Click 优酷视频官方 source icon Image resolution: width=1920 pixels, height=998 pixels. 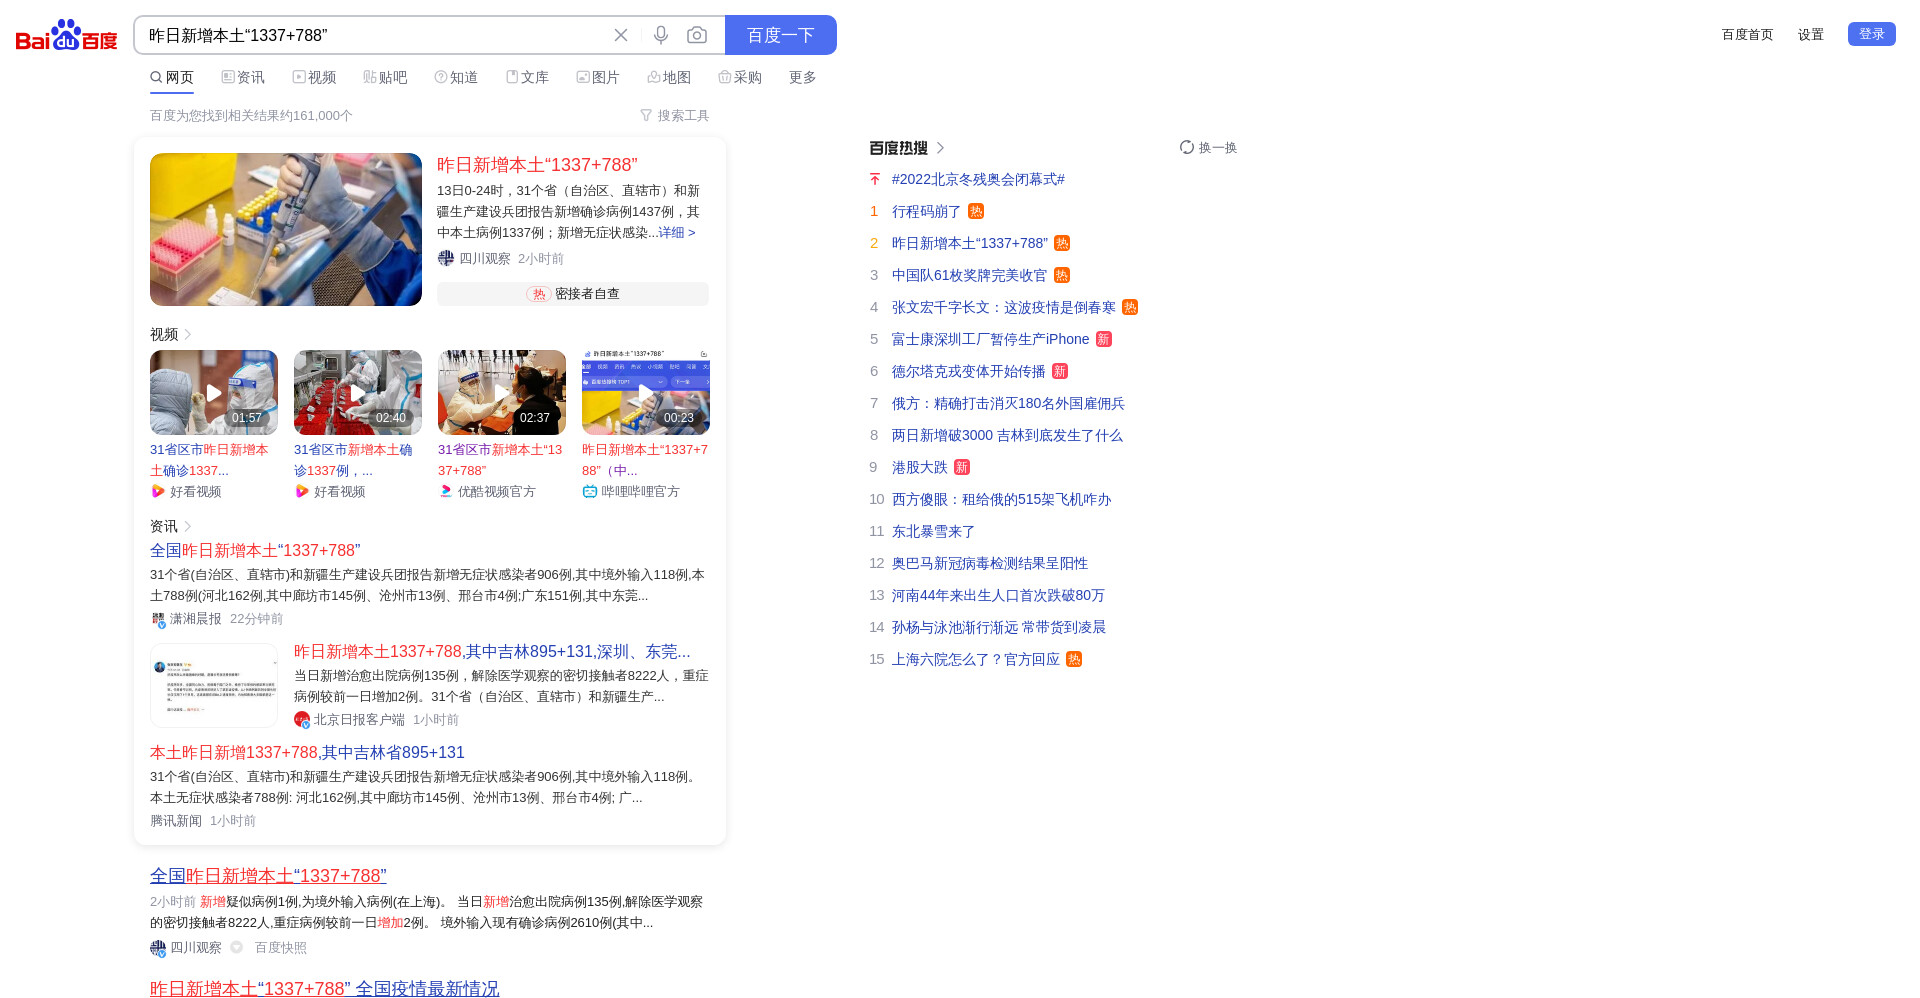click(446, 491)
